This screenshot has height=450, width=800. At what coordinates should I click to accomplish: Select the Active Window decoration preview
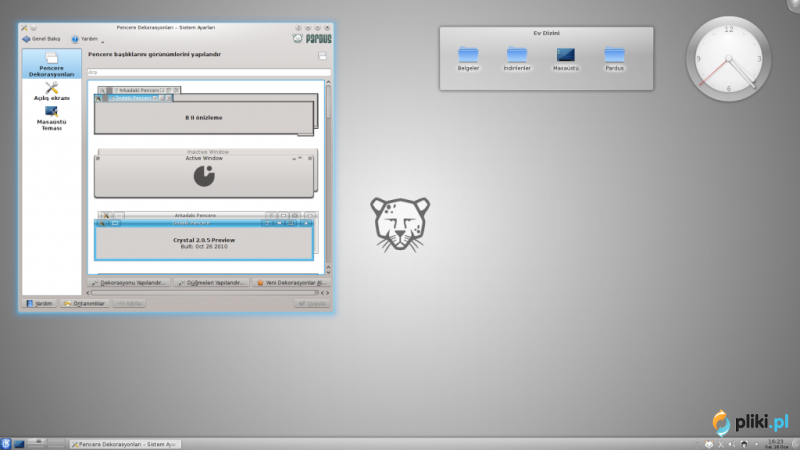coord(206,173)
